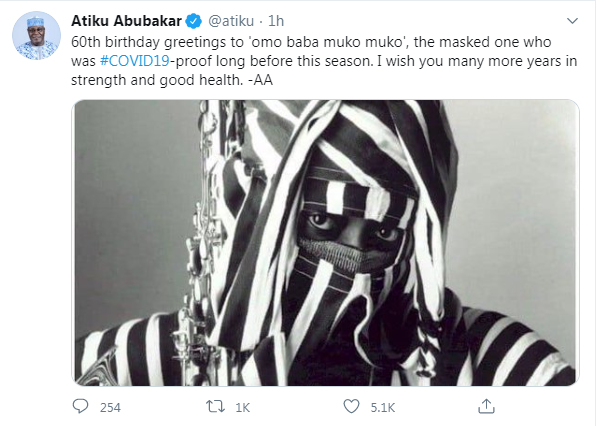This screenshot has width=616, height=426.
Task: Click the share upload icon
Action: click(x=486, y=406)
